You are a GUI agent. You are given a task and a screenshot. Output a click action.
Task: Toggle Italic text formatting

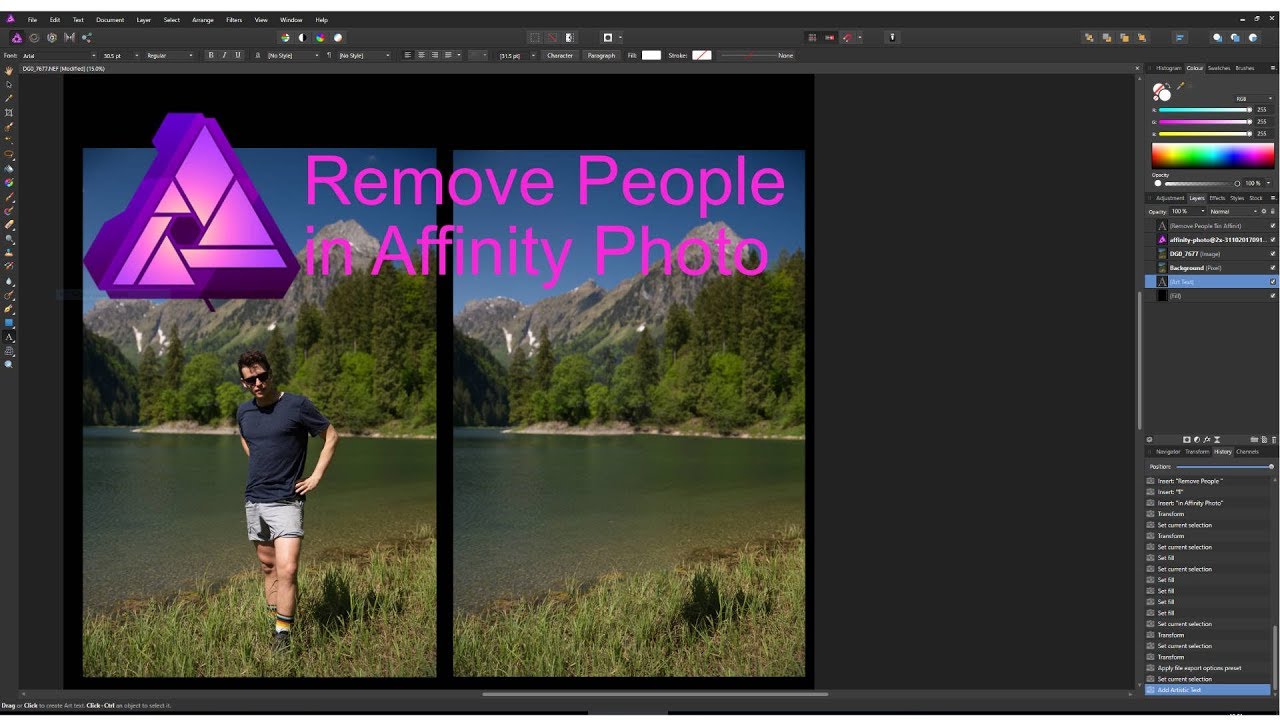[224, 55]
